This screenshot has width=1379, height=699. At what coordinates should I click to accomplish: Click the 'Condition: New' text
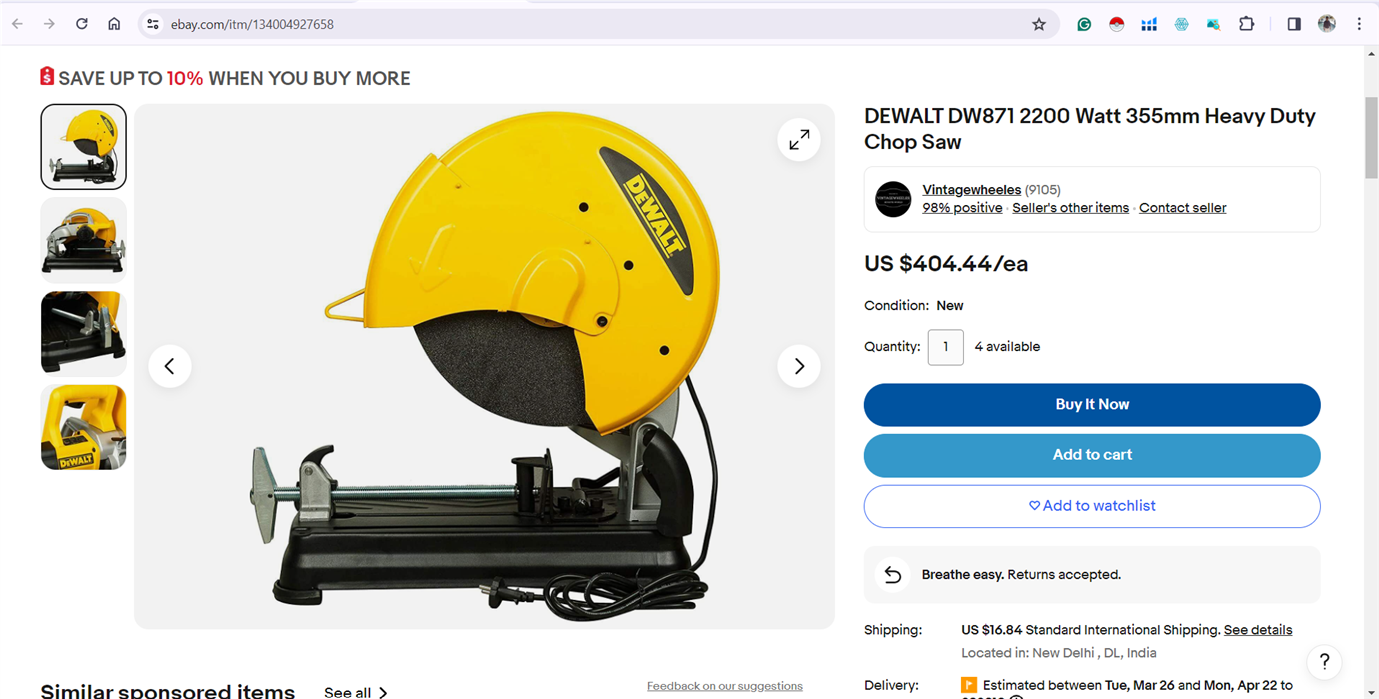pyautogui.click(x=914, y=306)
